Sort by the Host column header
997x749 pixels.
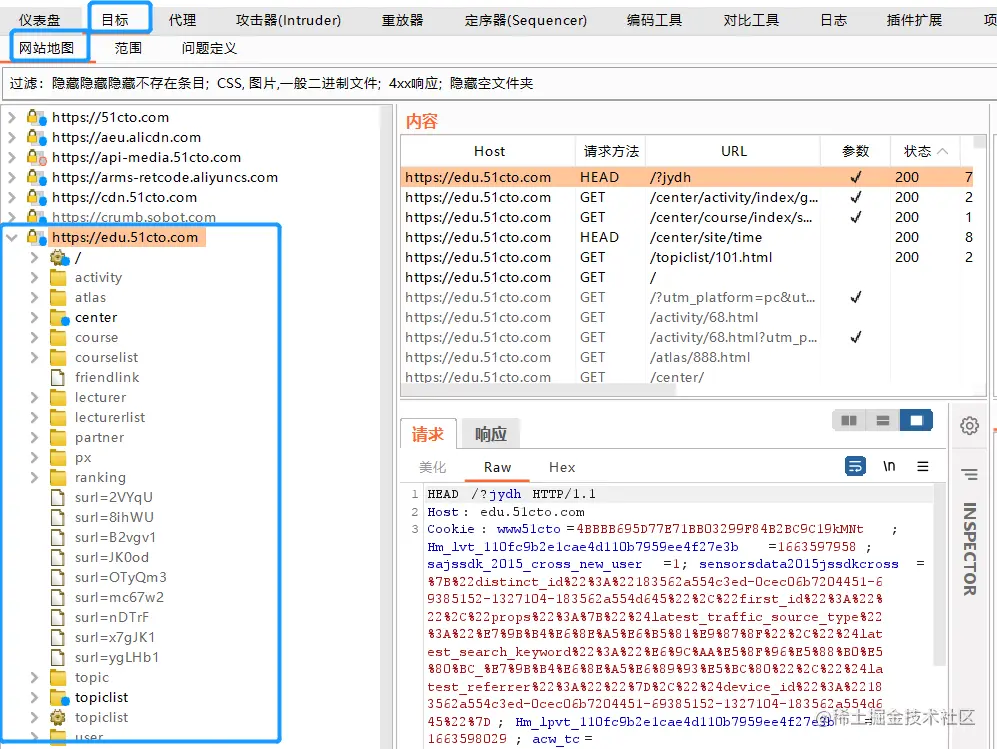489,151
